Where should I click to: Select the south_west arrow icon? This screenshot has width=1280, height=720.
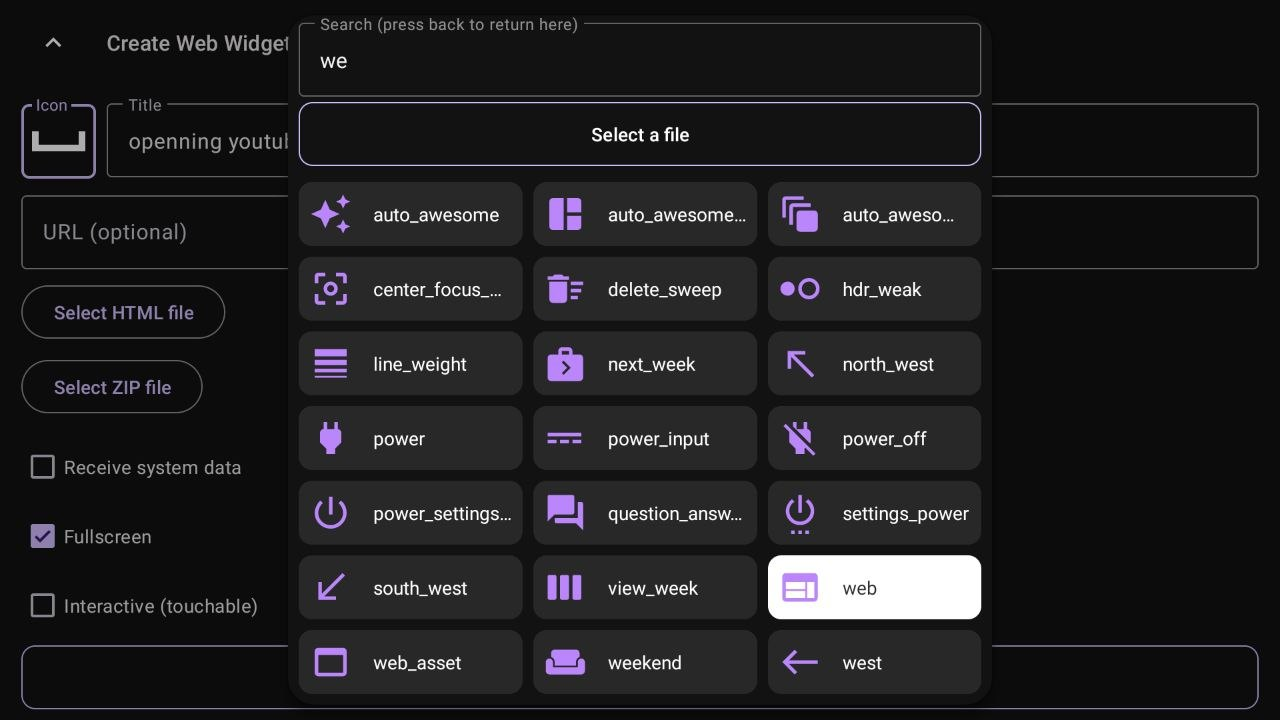tap(410, 588)
